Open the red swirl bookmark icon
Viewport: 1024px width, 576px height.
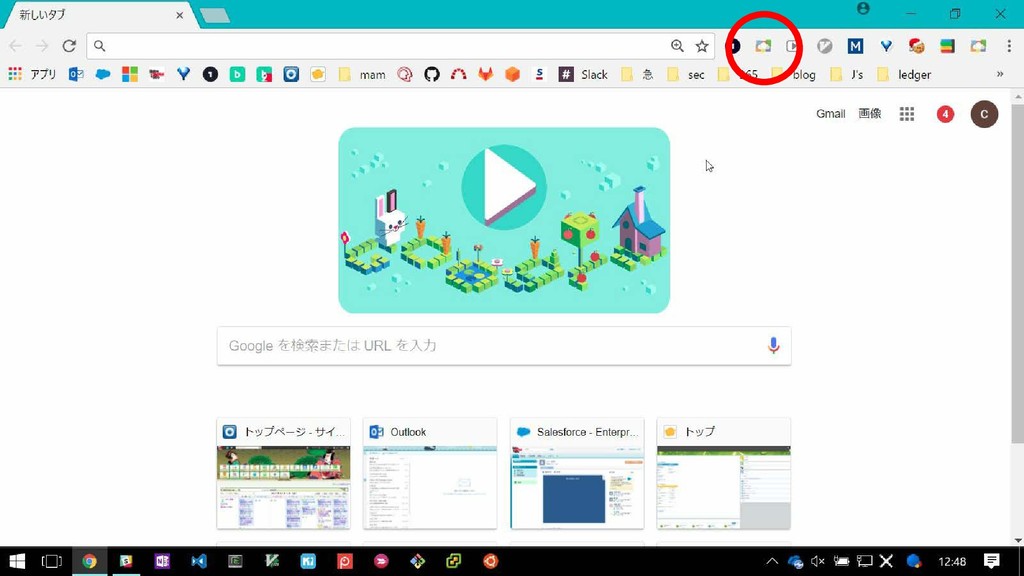405,74
